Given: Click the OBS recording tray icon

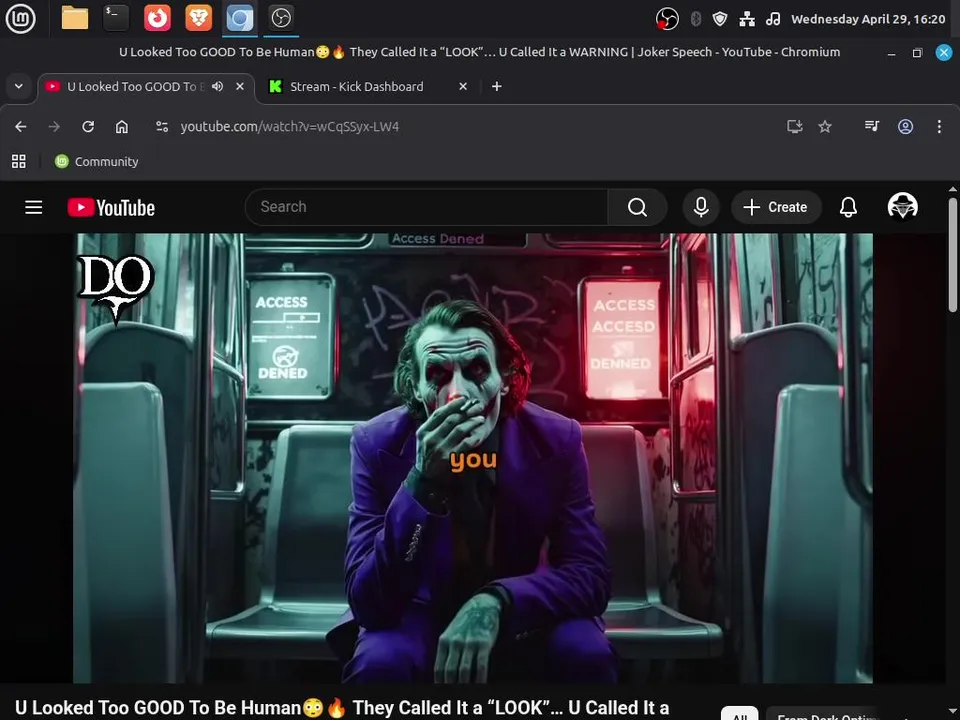Looking at the screenshot, I should (x=667, y=19).
